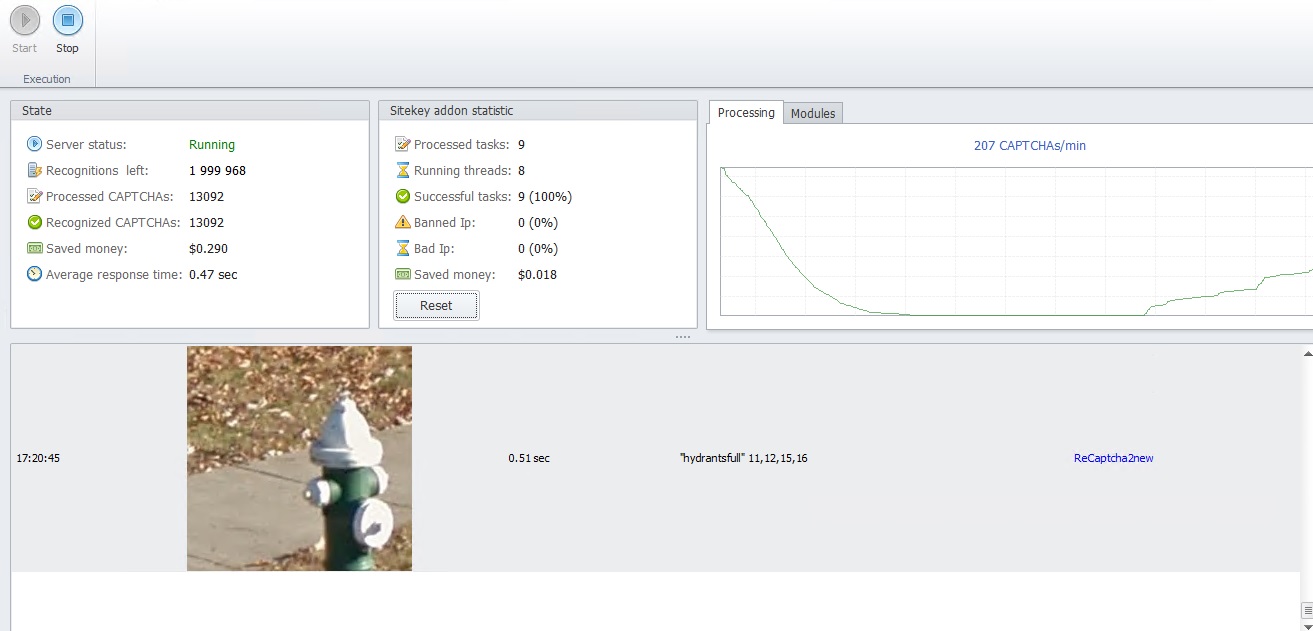The height and width of the screenshot is (631, 1313).
Task: Click the Recognized CAPTCHAs value 13092
Action: pos(206,223)
